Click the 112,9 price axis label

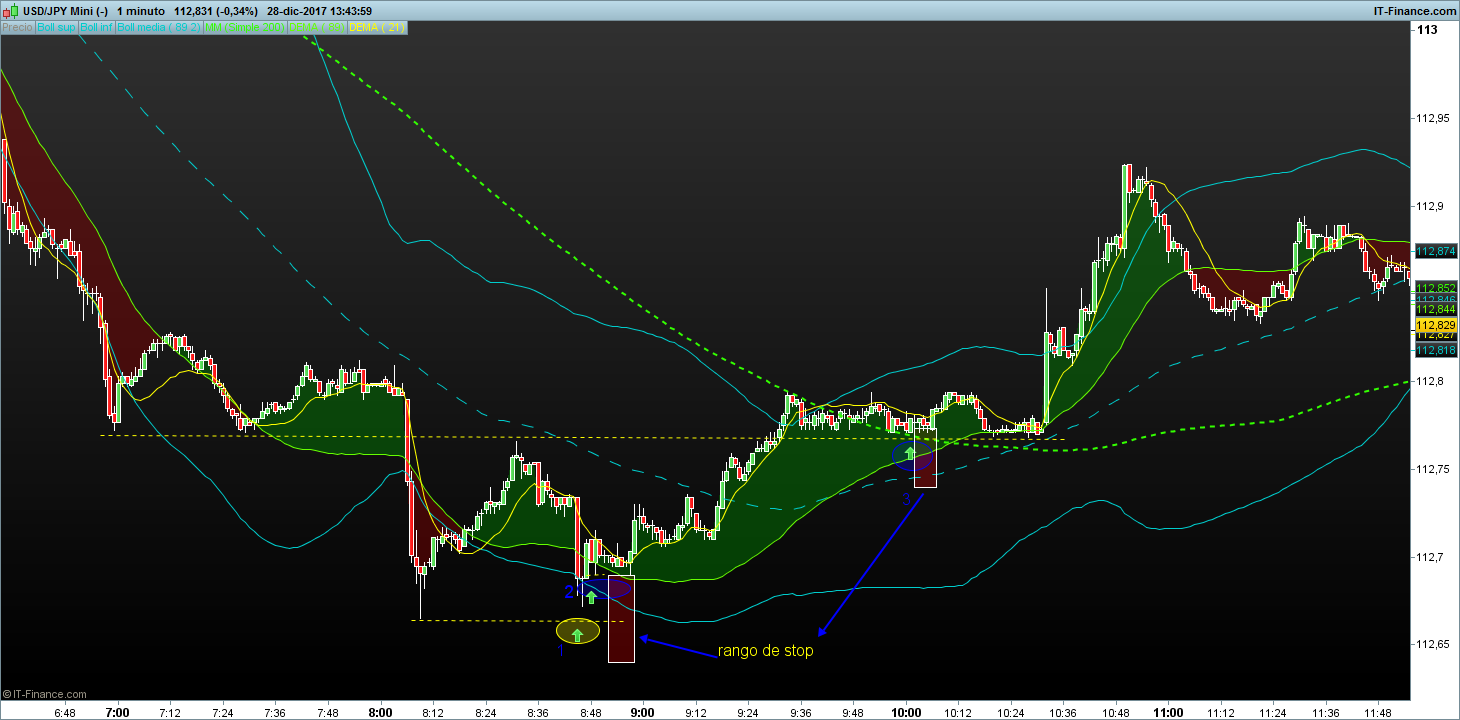click(1430, 206)
